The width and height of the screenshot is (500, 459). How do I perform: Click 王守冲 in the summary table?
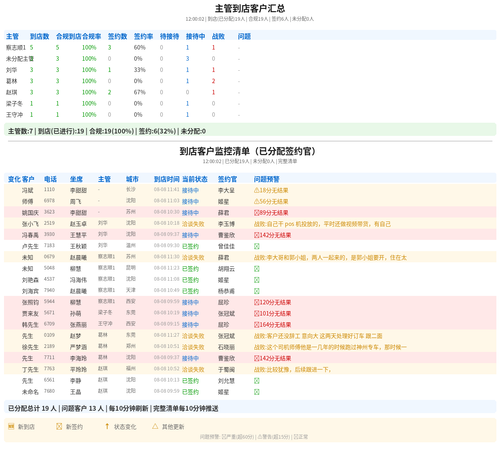pyautogui.click(x=14, y=115)
